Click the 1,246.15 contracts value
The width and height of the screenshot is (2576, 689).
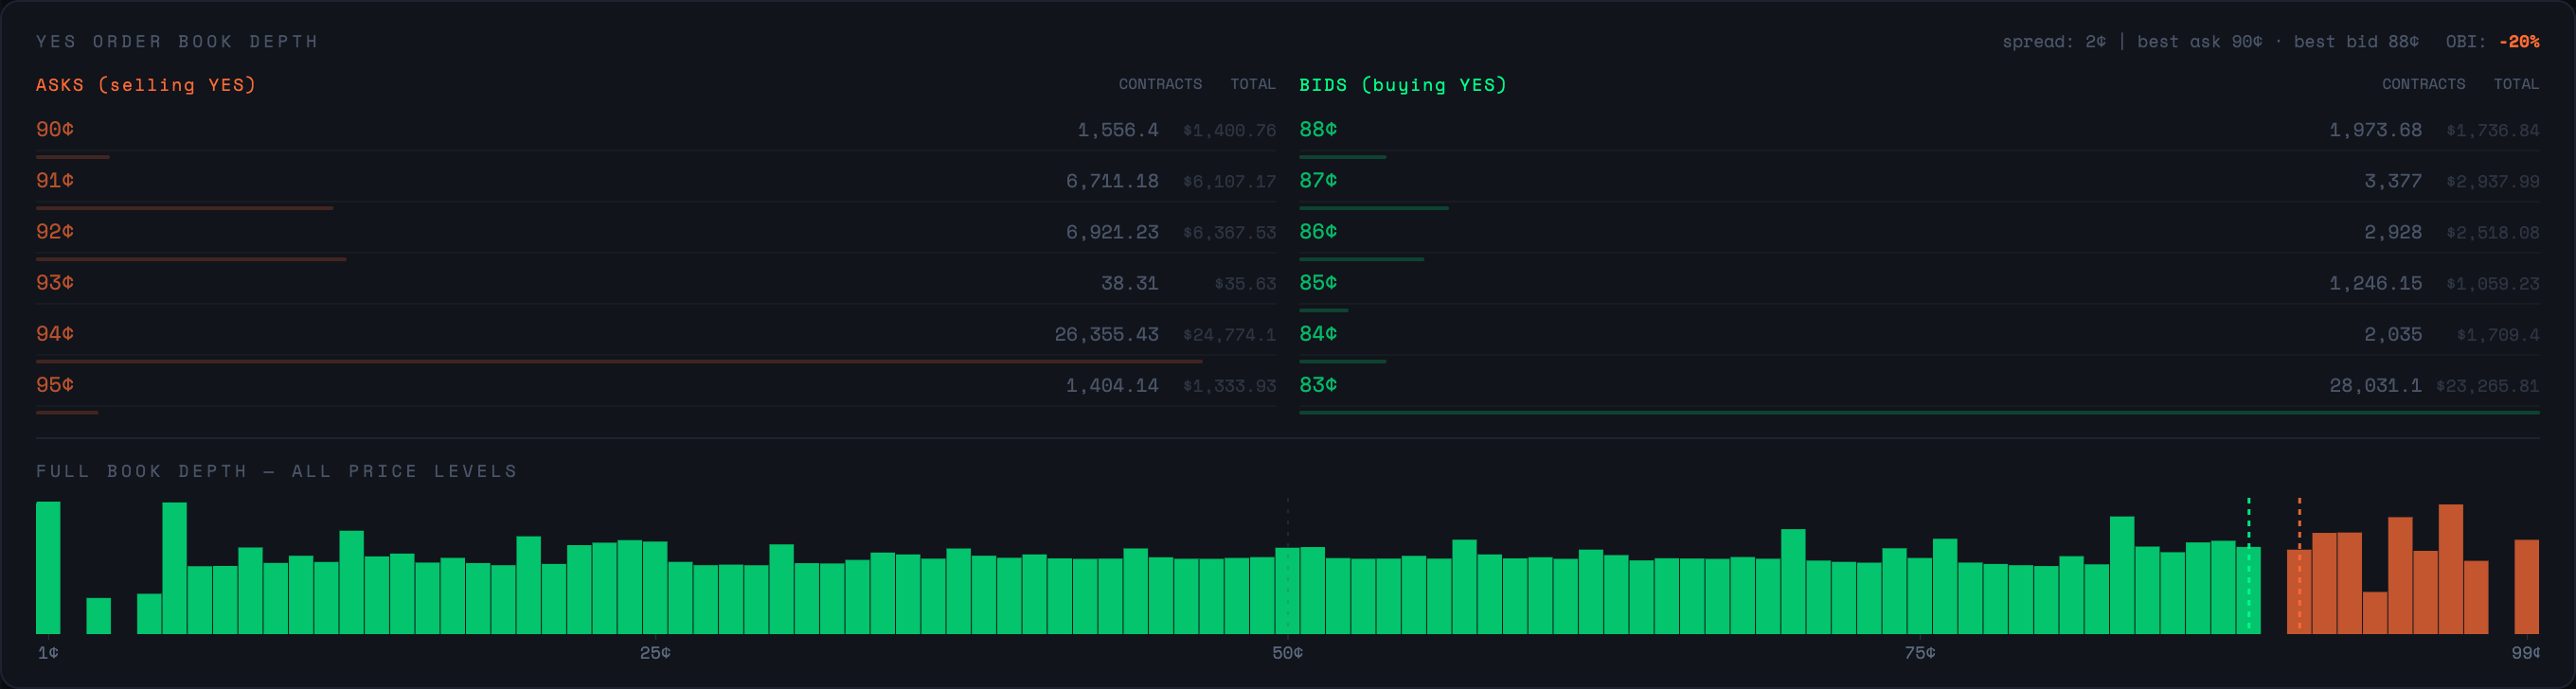click(x=2376, y=283)
